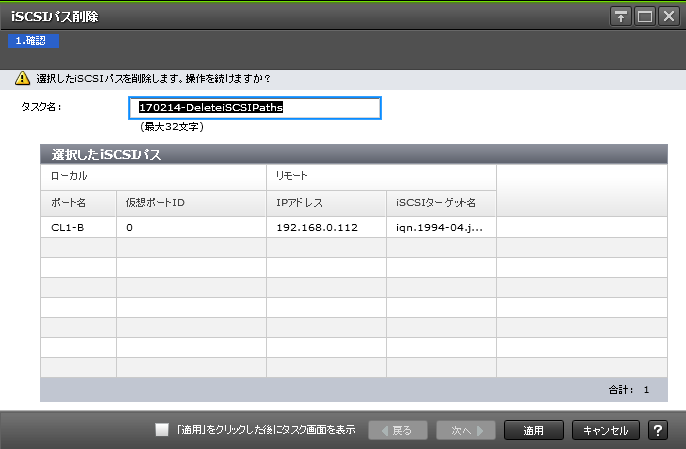This screenshot has height=449, width=686.
Task: Click the yellow warning triangle icon
Action: tap(22, 78)
